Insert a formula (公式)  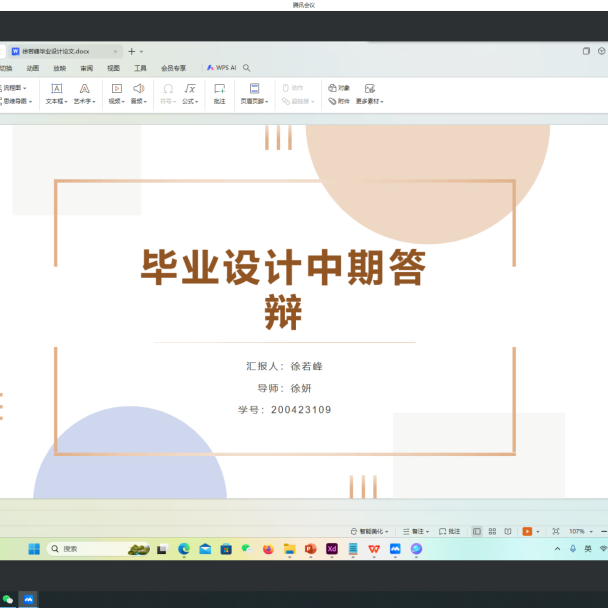pos(189,89)
